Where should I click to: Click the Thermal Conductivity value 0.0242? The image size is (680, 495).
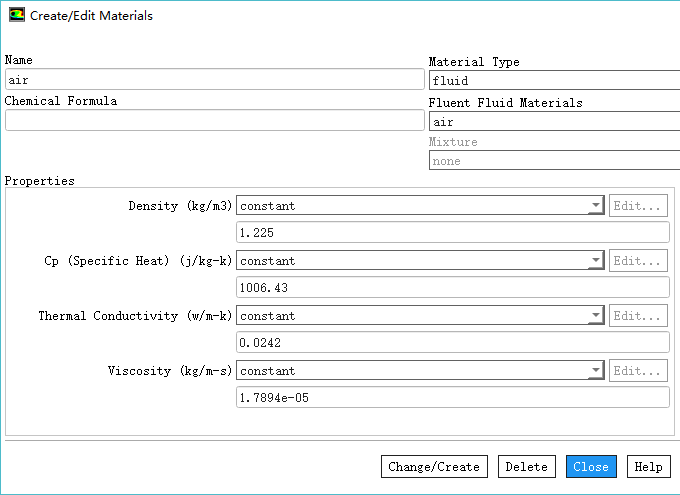[x=452, y=343]
